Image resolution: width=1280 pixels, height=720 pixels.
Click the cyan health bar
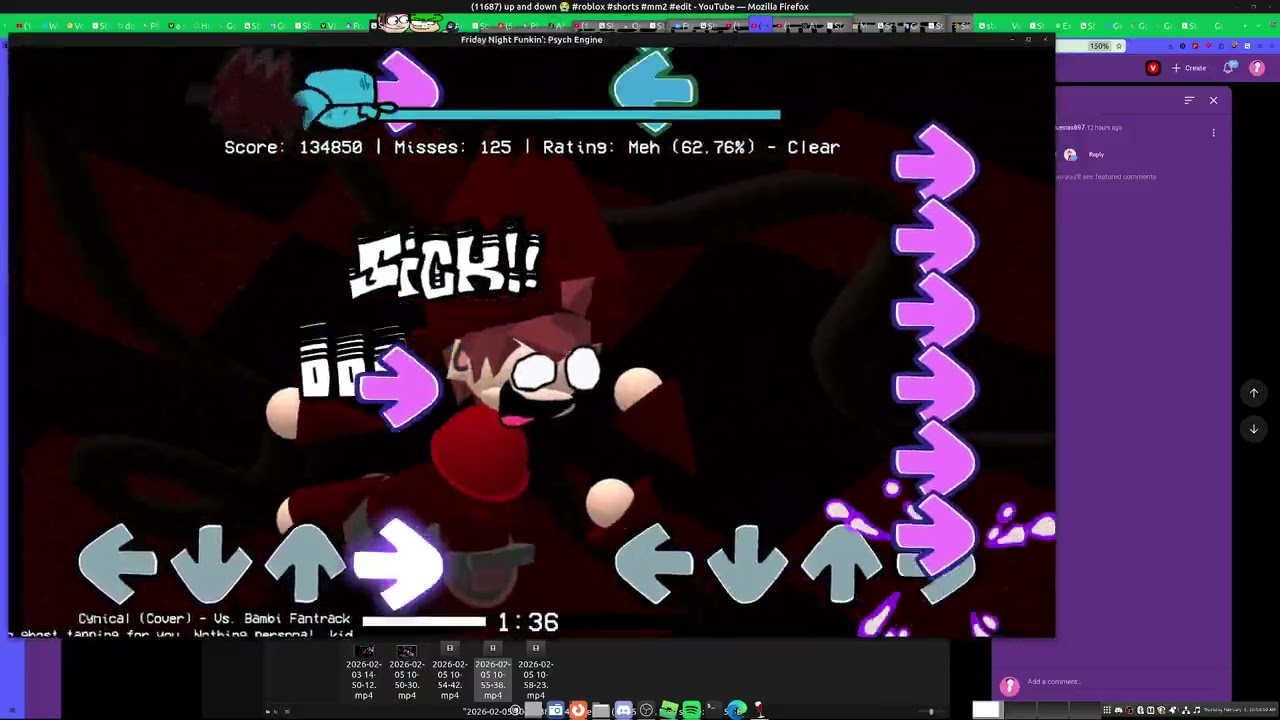578,115
